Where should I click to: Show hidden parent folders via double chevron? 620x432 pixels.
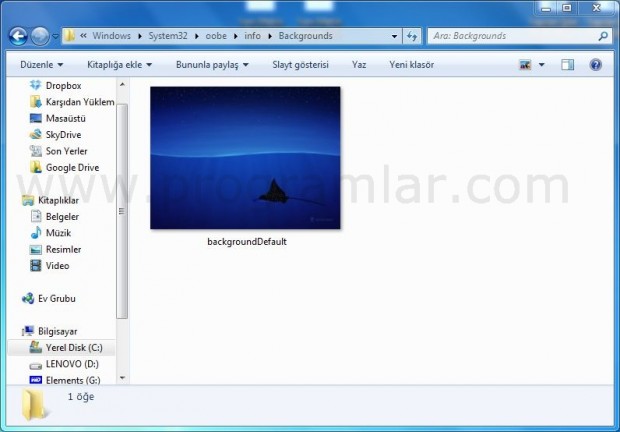83,36
